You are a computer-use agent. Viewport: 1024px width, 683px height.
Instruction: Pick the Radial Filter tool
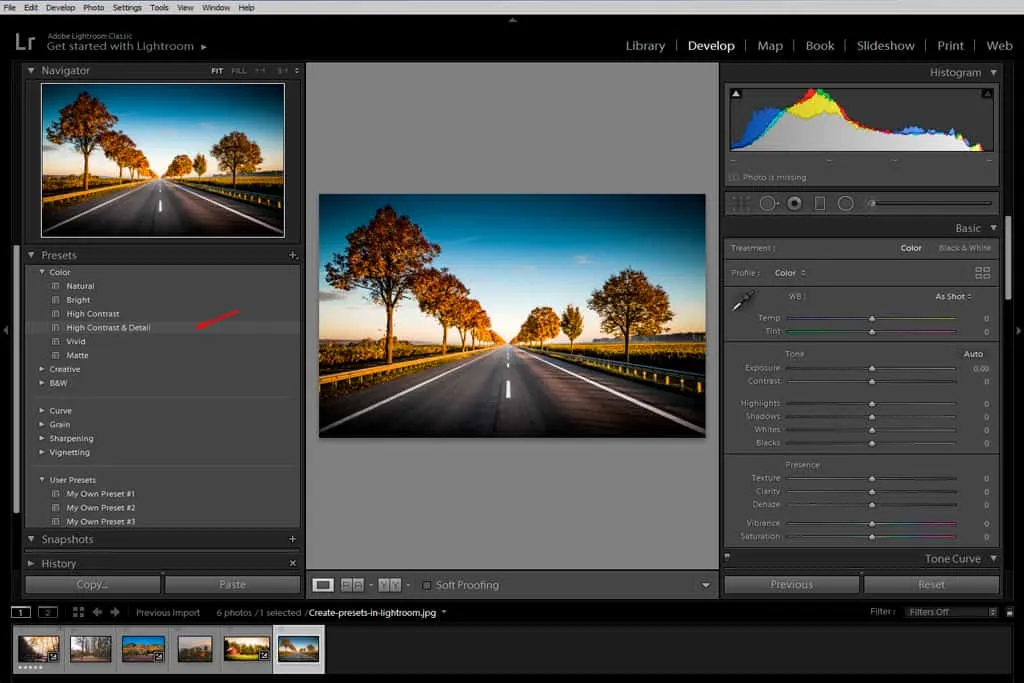pyautogui.click(x=845, y=203)
